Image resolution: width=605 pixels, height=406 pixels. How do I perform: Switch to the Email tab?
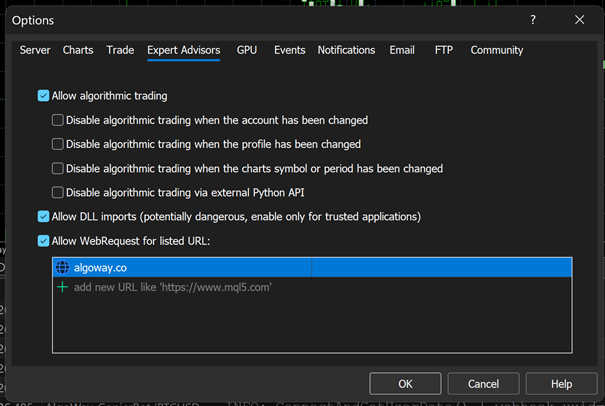tap(402, 50)
